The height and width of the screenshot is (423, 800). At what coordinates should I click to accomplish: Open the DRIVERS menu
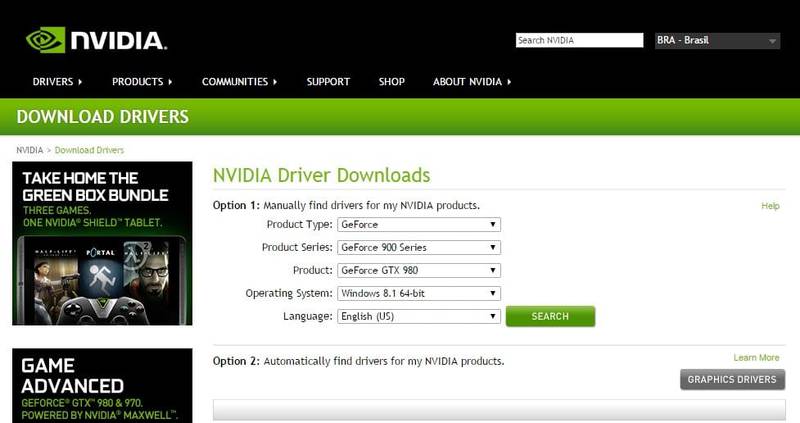57,82
